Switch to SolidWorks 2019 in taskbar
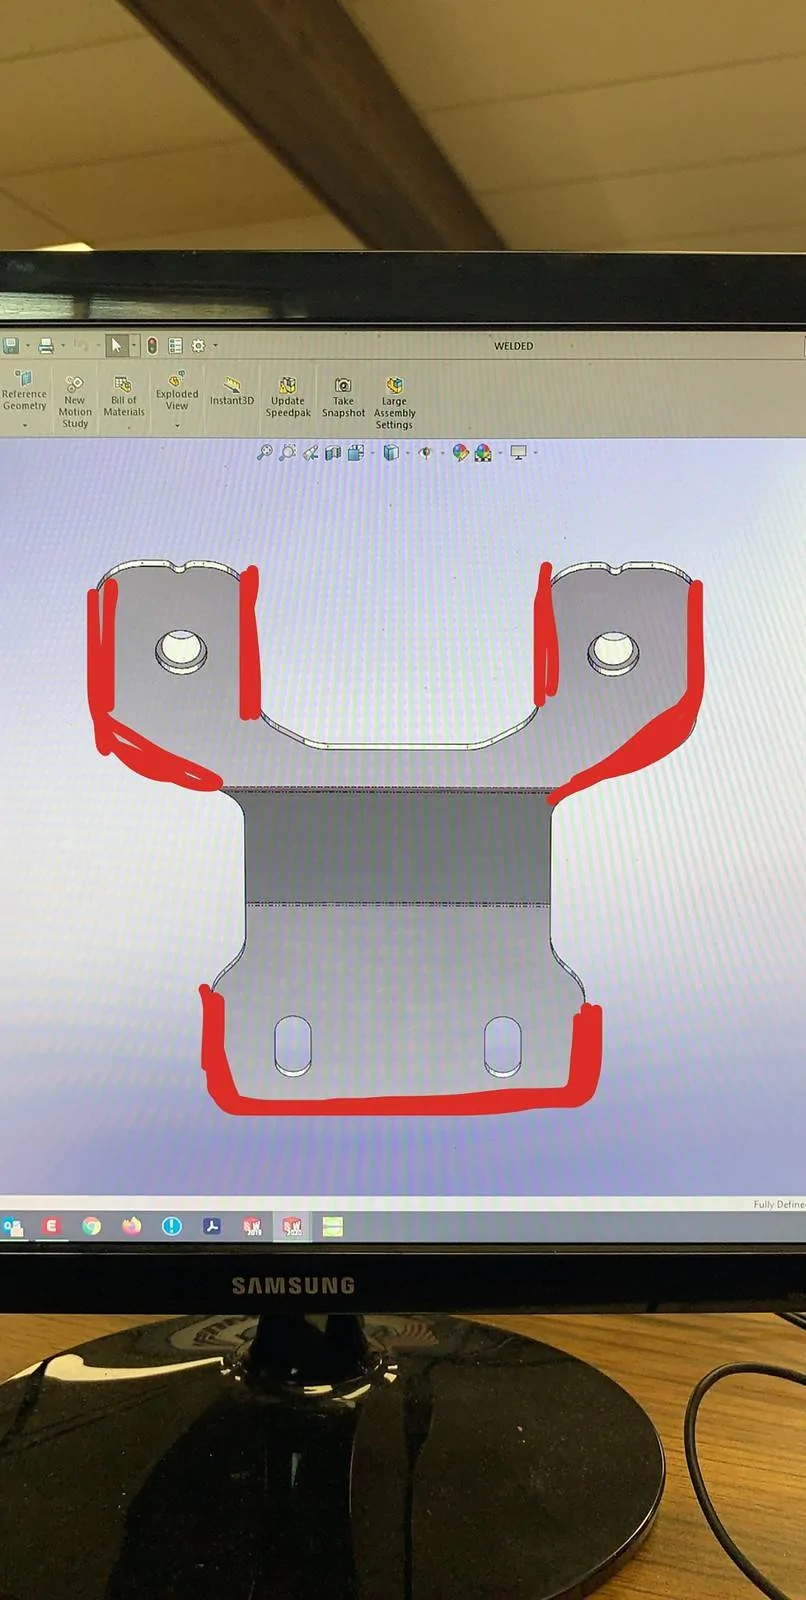 252,1226
